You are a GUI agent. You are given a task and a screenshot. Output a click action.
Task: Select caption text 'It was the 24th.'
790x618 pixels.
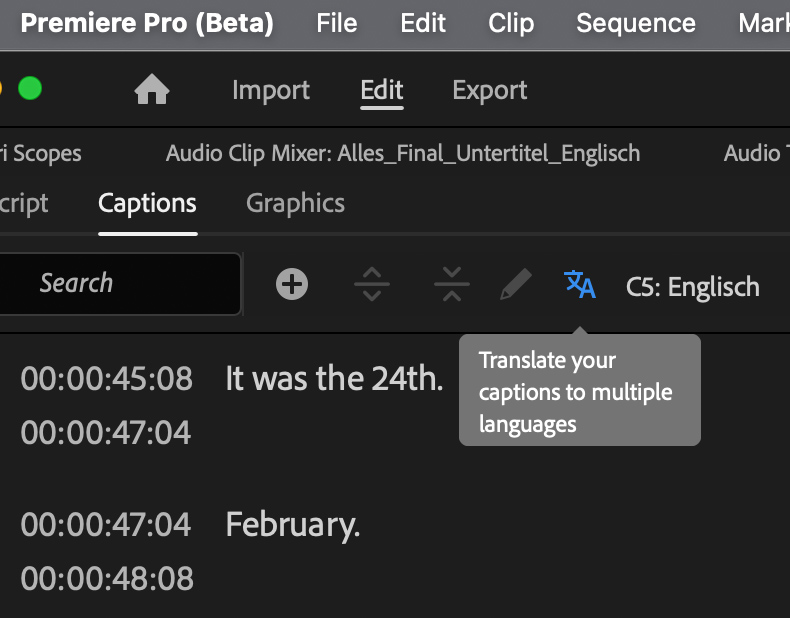point(334,379)
